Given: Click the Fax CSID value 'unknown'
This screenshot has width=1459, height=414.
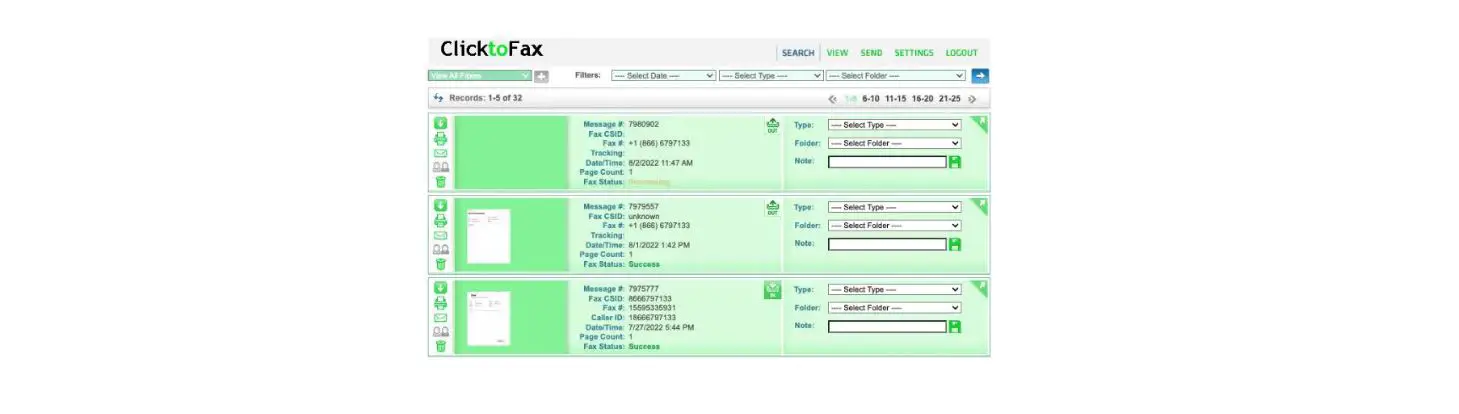Looking at the screenshot, I should click(644, 216).
